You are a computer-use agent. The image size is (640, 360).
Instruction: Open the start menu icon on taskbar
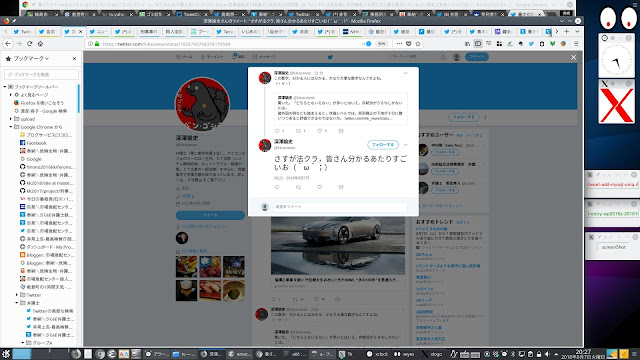pyautogui.click(x=6, y=353)
